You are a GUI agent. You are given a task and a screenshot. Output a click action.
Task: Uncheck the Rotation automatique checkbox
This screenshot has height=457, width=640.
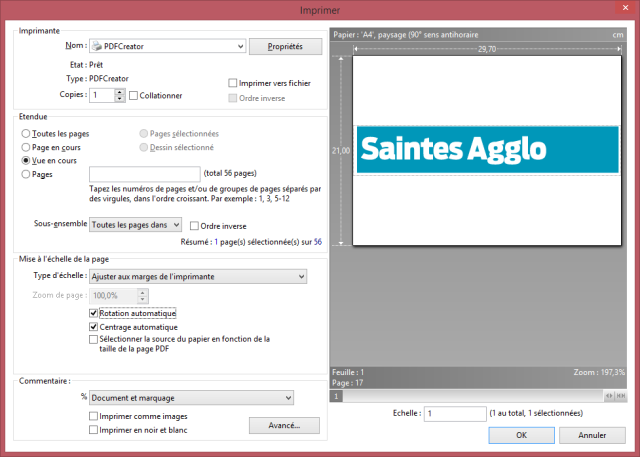(x=94, y=313)
